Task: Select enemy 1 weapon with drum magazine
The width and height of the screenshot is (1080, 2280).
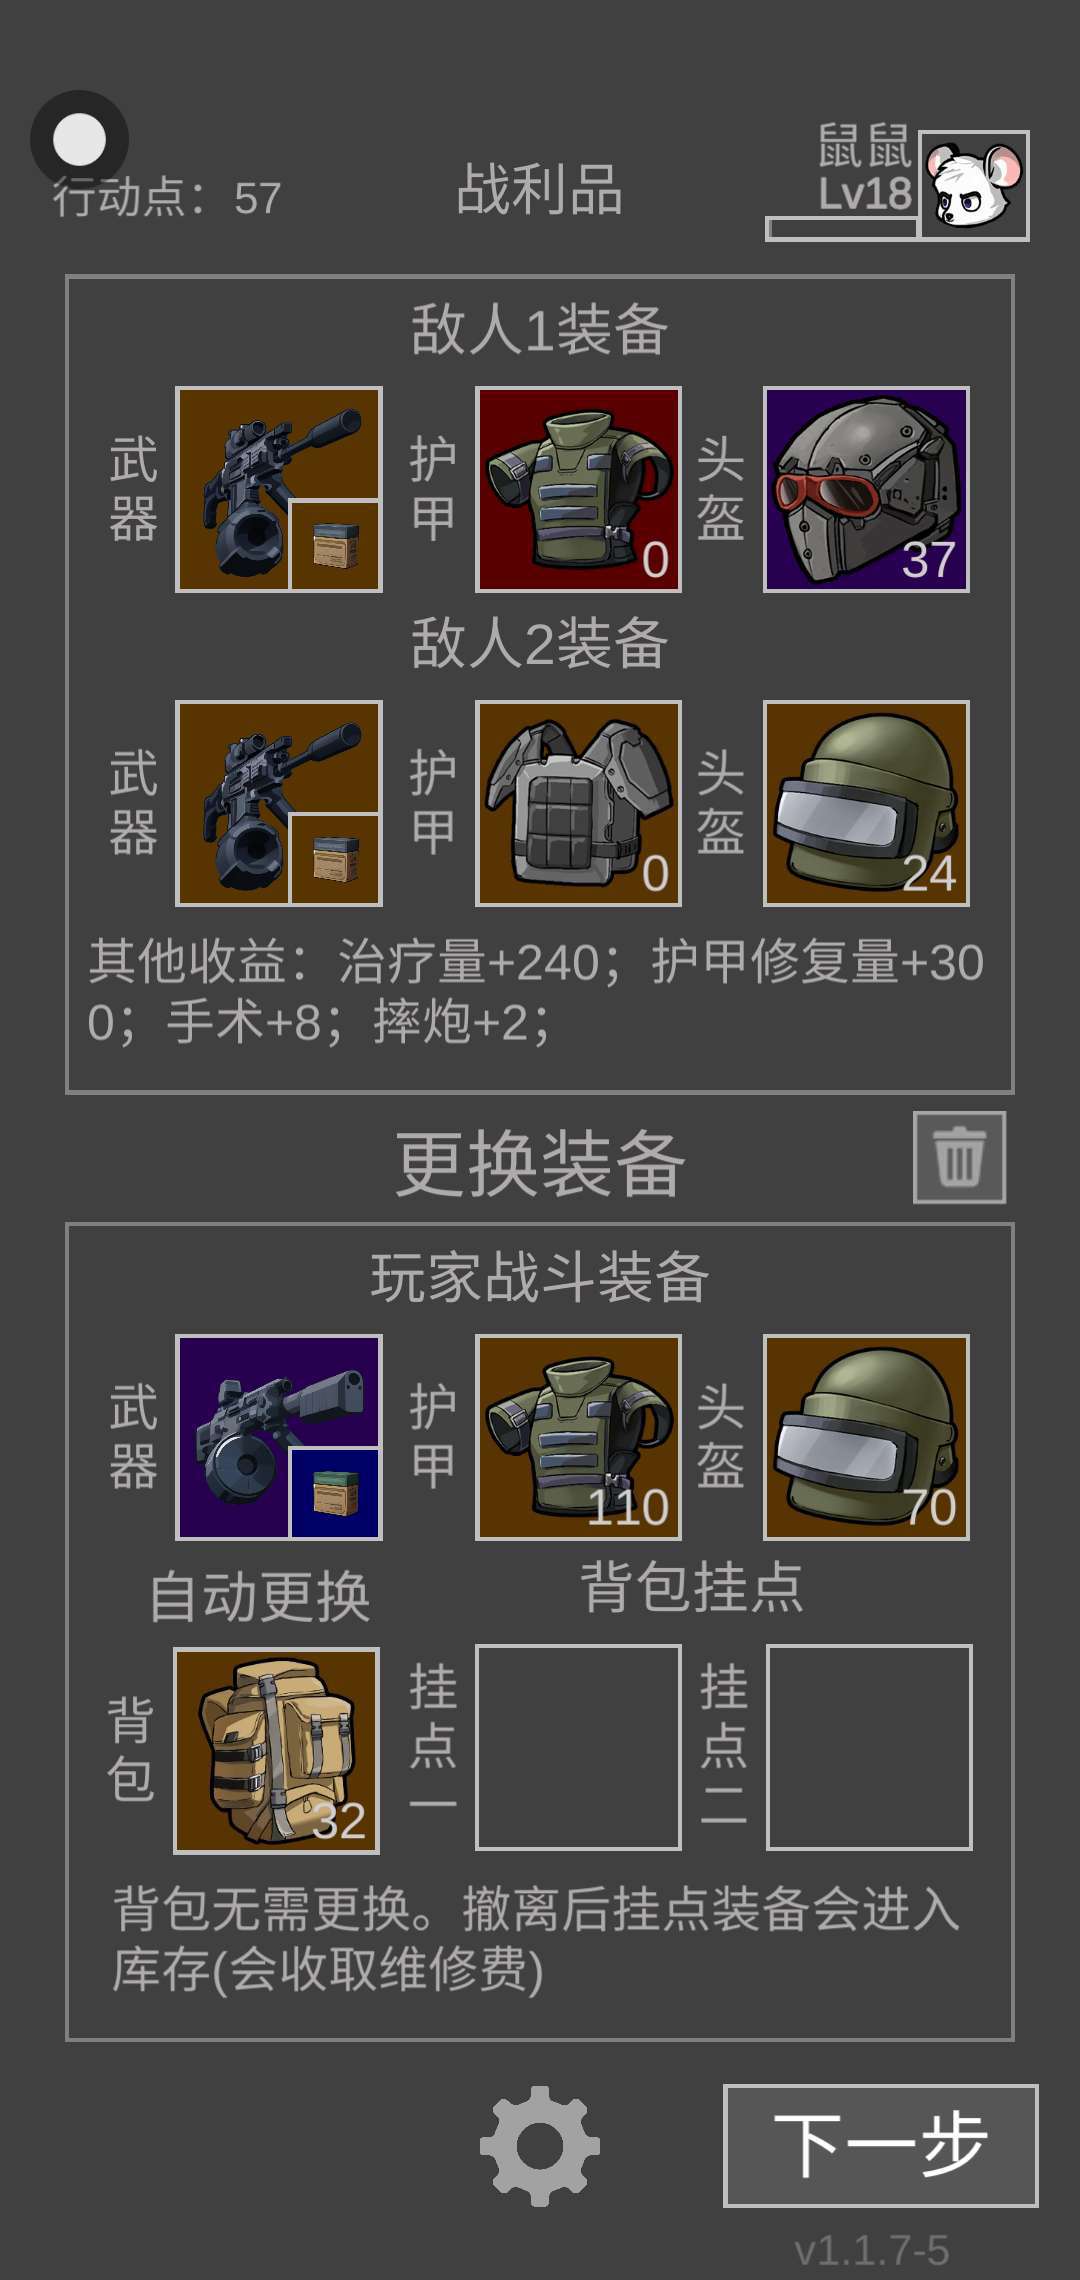Action: coord(278,489)
